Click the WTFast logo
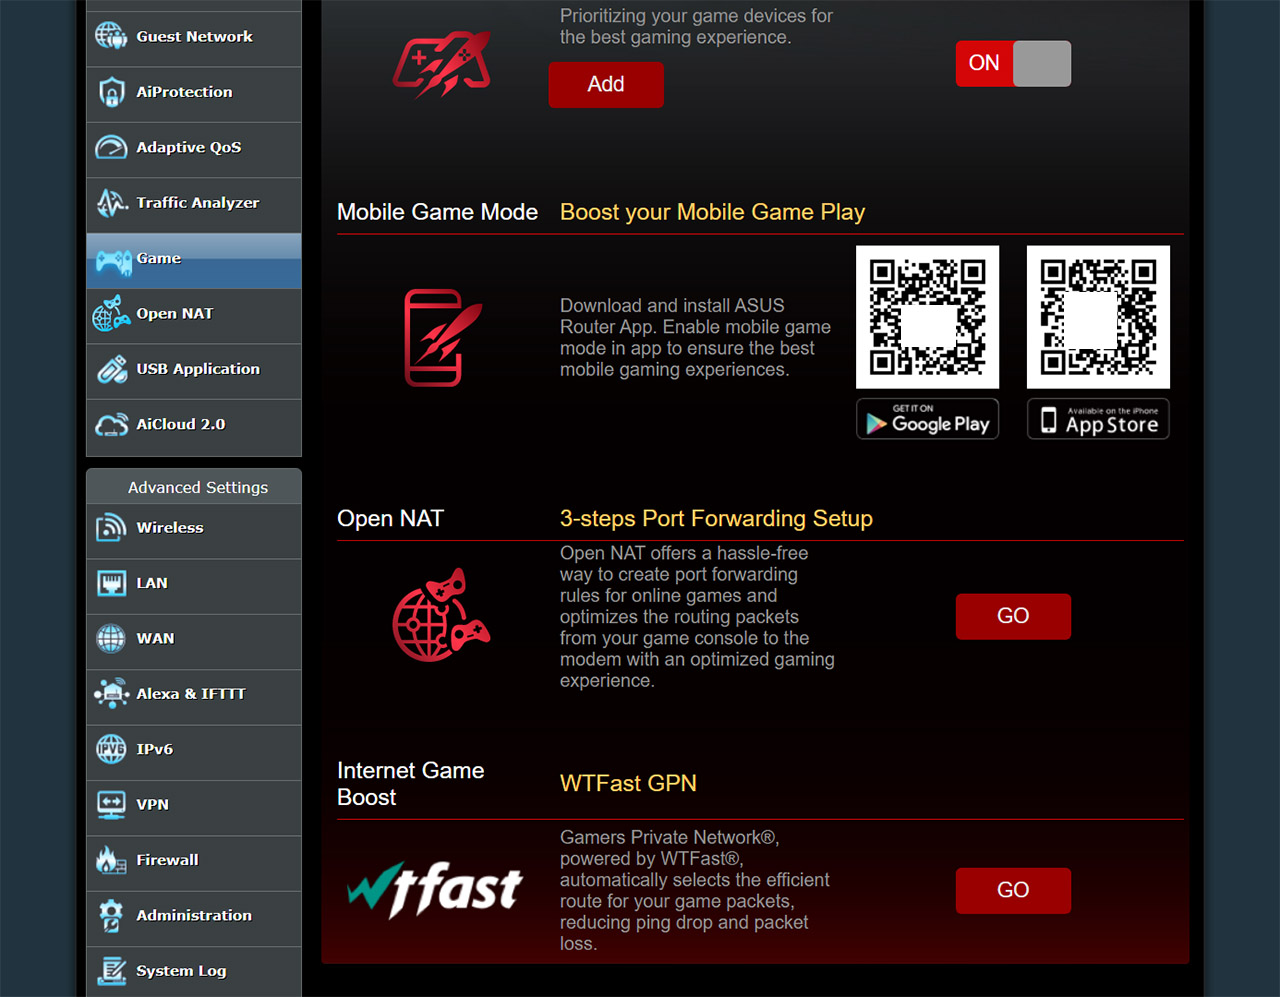This screenshot has height=997, width=1280. pyautogui.click(x=435, y=889)
